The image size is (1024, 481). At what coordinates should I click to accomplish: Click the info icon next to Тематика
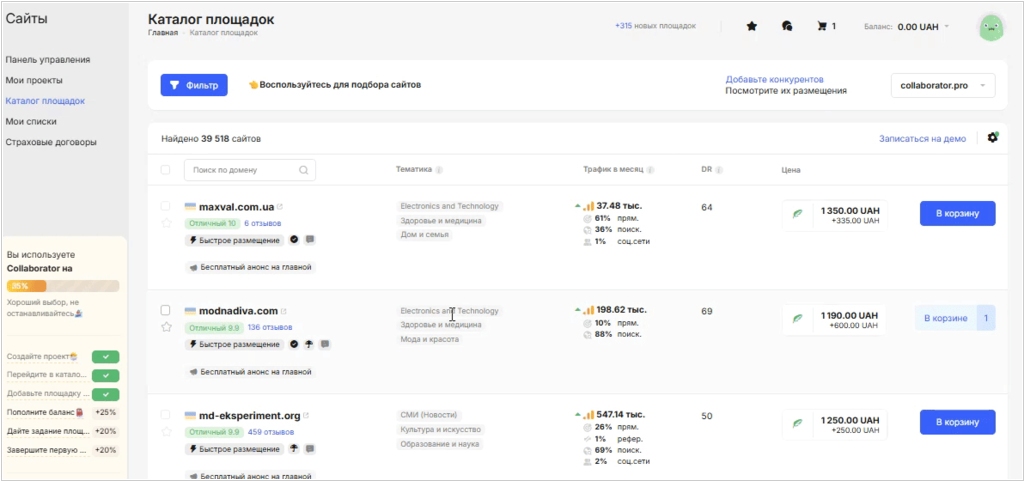point(439,170)
